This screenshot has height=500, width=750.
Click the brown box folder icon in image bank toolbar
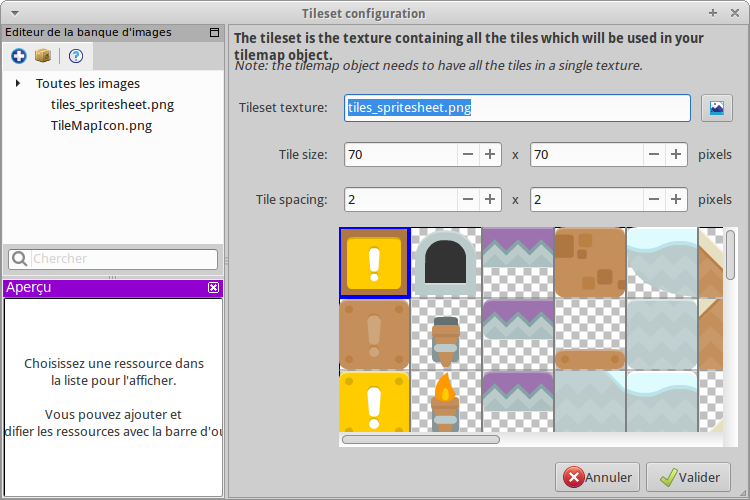[x=43, y=56]
